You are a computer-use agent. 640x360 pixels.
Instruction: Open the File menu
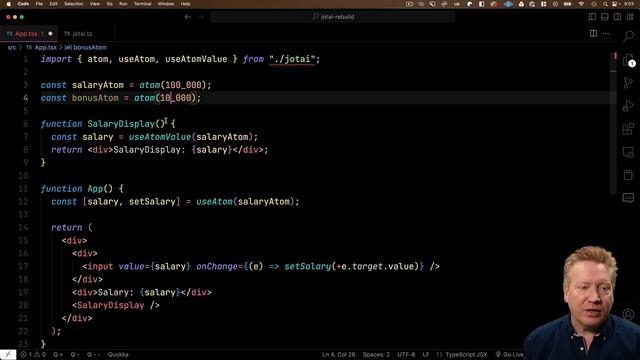click(39, 4)
